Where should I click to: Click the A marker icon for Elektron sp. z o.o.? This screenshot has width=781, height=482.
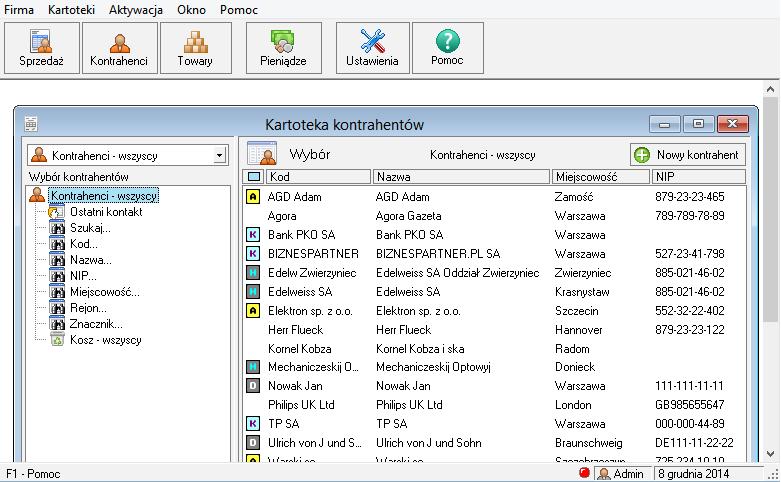click(x=253, y=311)
